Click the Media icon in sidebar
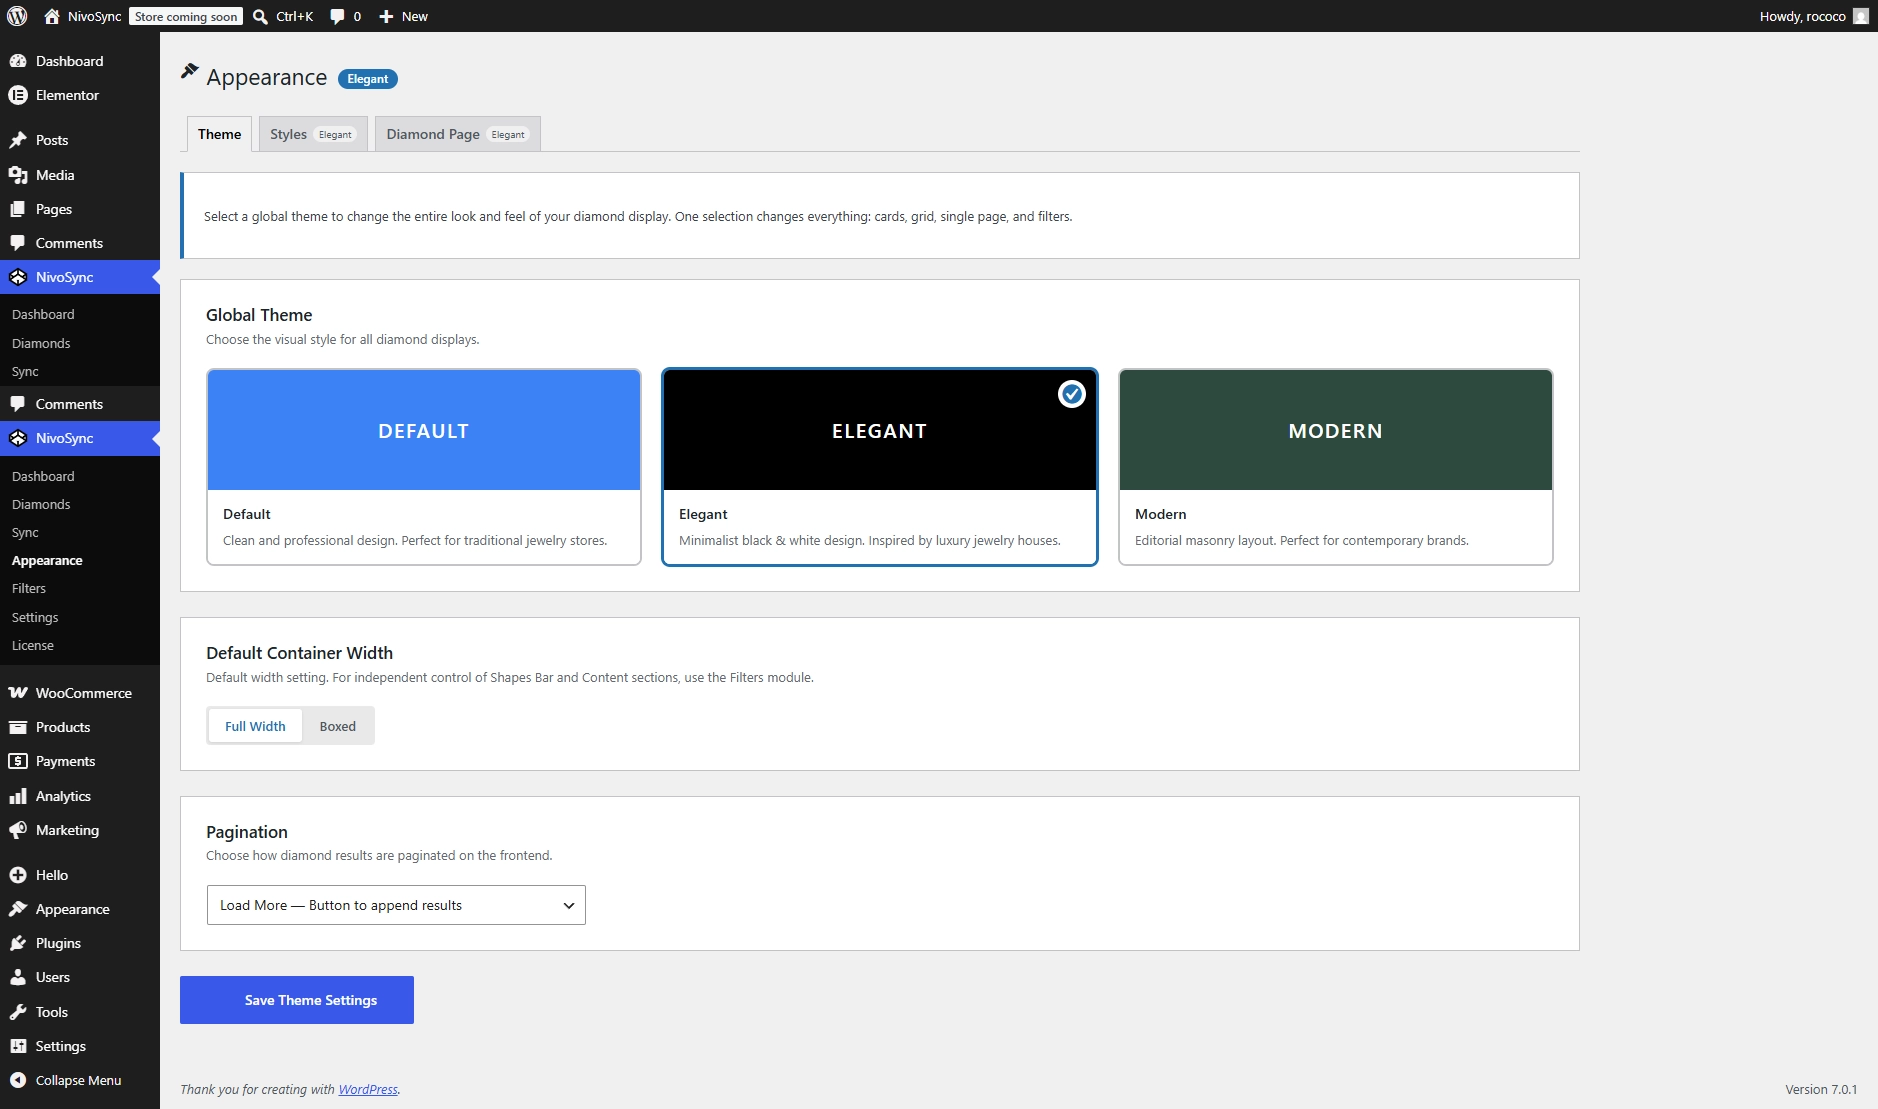1878x1109 pixels. point(18,175)
